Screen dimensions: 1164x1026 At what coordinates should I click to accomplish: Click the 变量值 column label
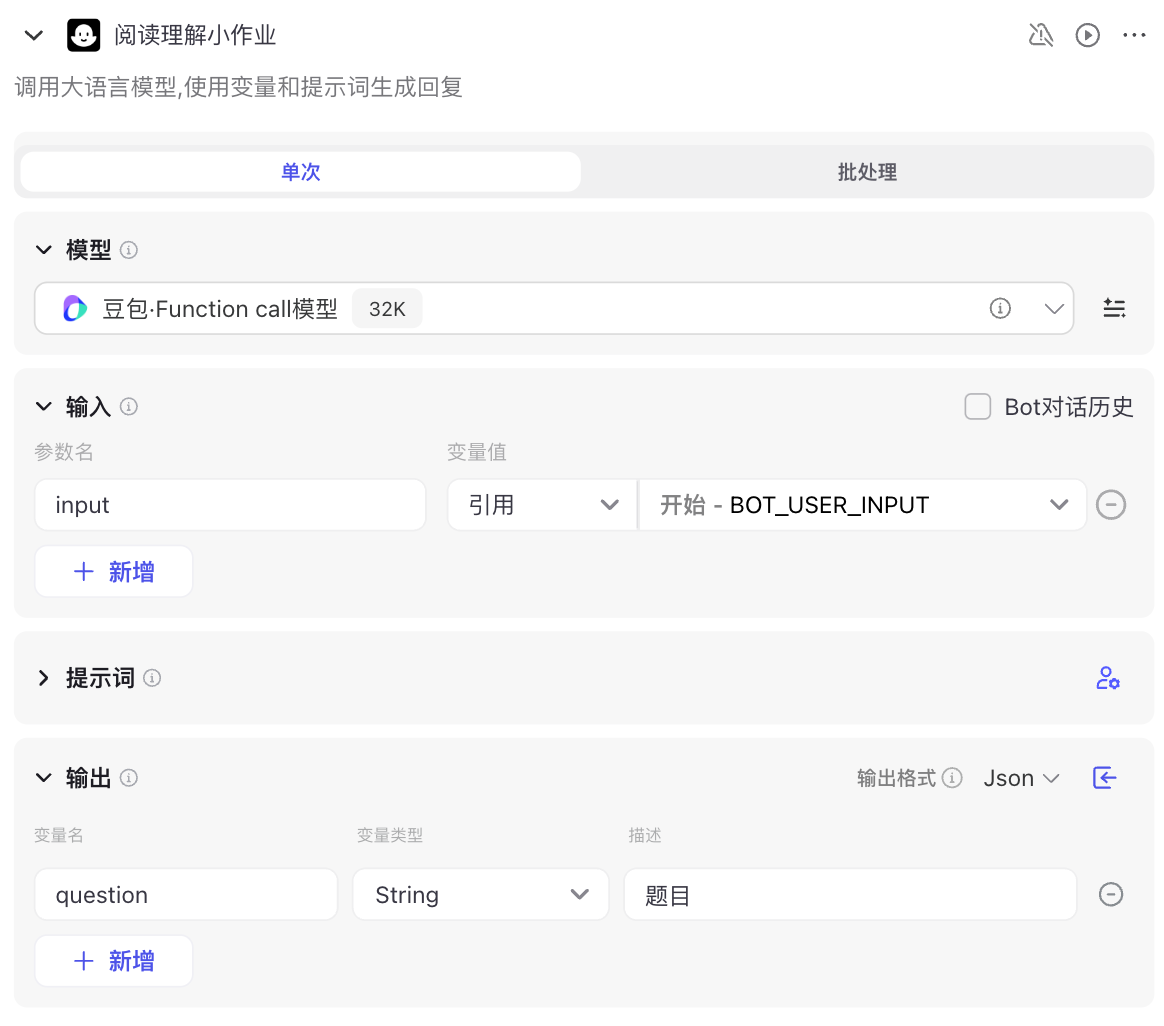point(477,451)
